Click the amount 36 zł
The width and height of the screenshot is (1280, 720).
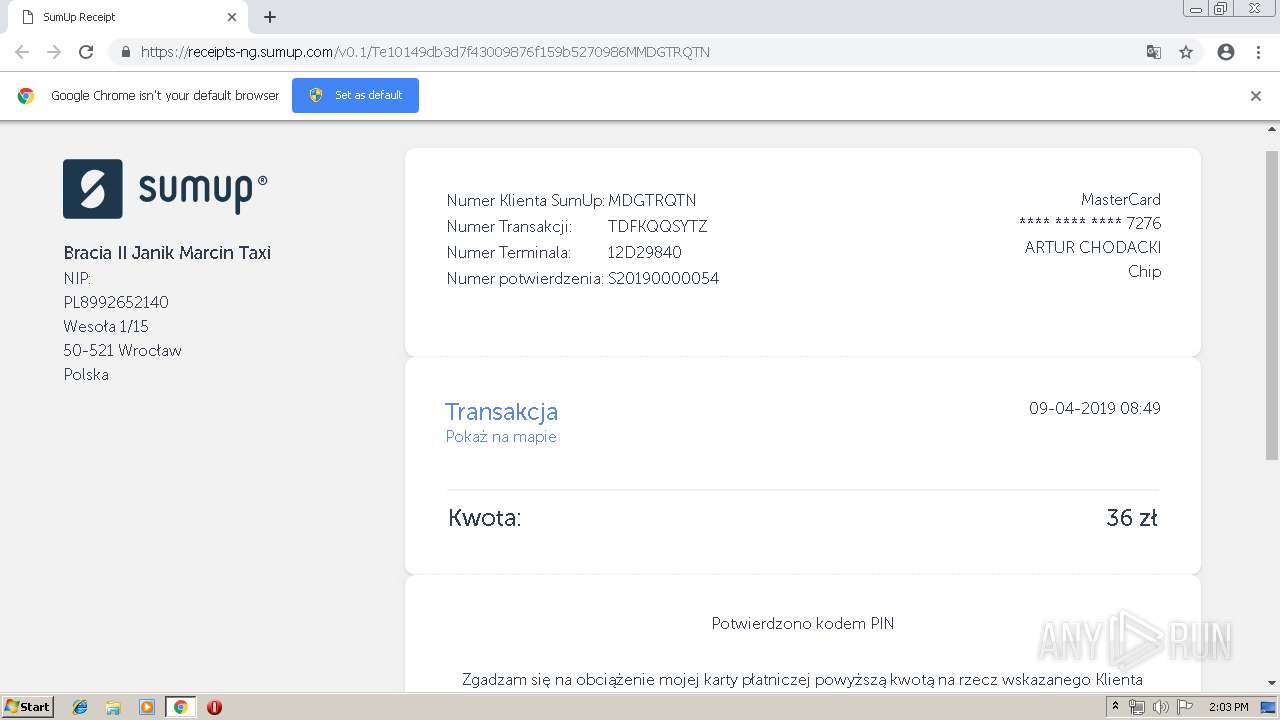point(1132,517)
